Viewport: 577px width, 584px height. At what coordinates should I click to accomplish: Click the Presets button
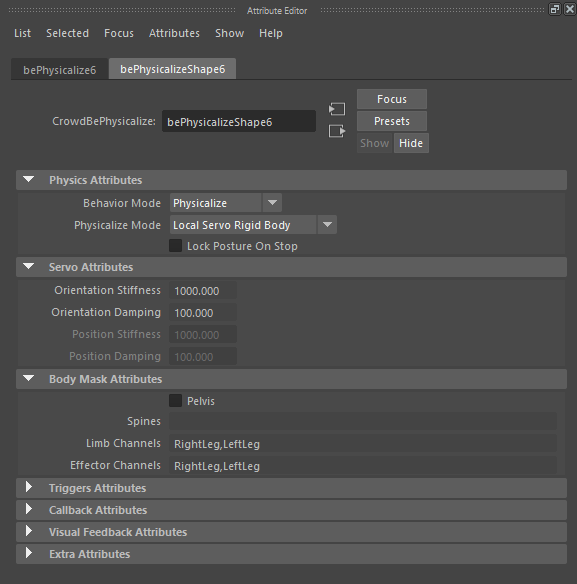coord(392,121)
